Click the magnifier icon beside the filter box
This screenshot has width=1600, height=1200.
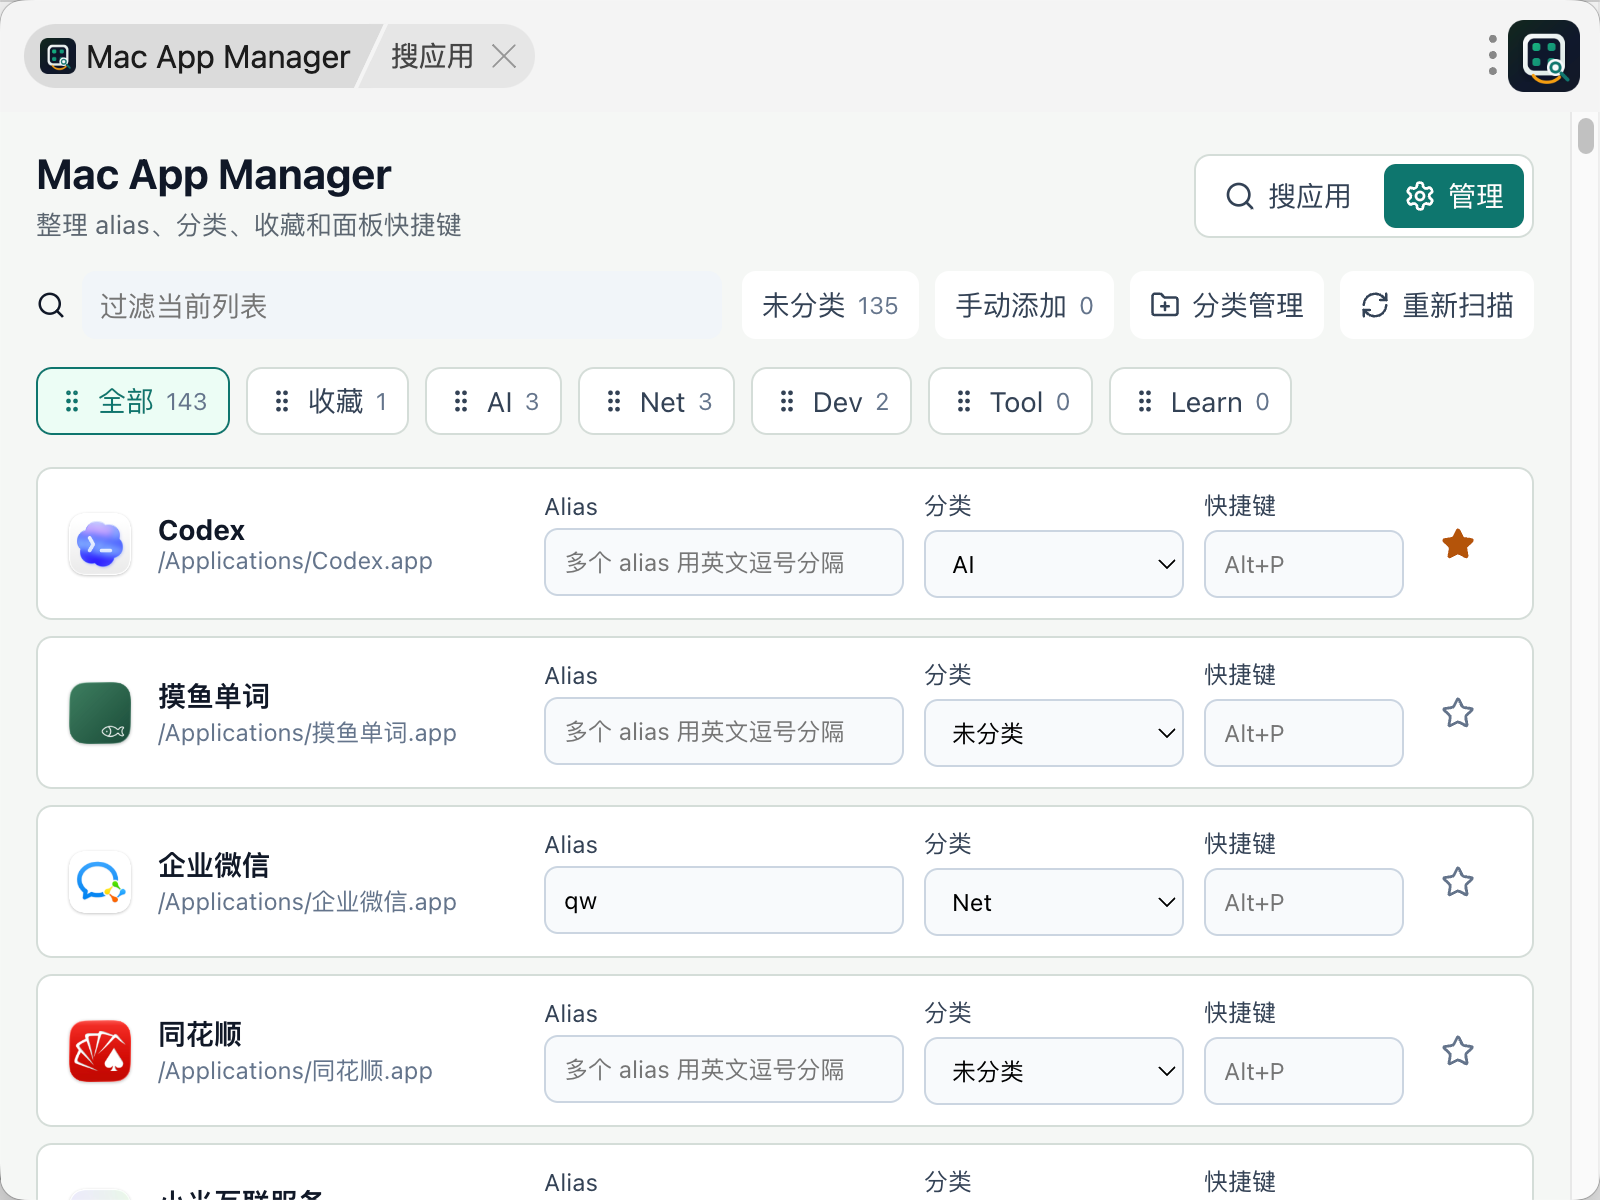point(51,305)
